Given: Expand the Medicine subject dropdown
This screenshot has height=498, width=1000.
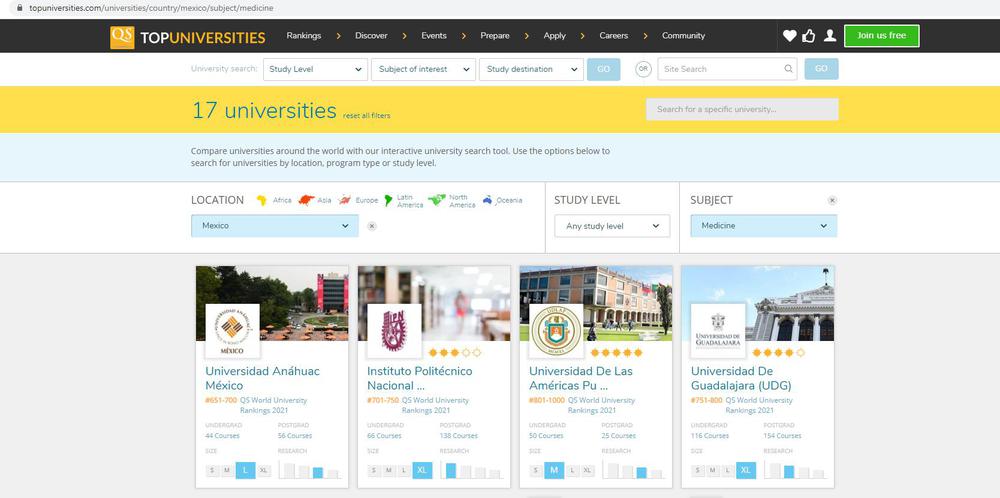Looking at the screenshot, I should [x=763, y=226].
